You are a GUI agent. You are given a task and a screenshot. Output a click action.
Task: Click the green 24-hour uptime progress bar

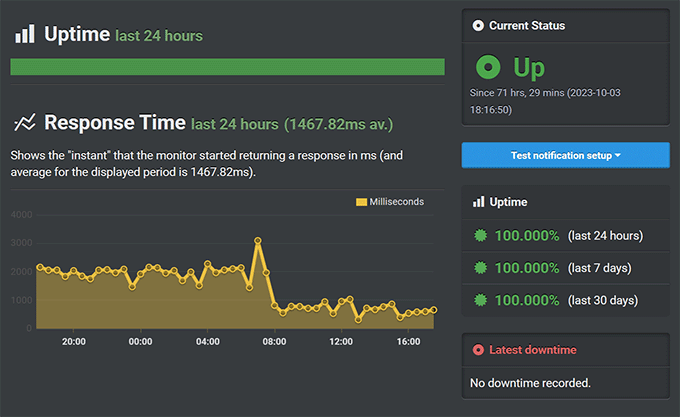pos(227,67)
